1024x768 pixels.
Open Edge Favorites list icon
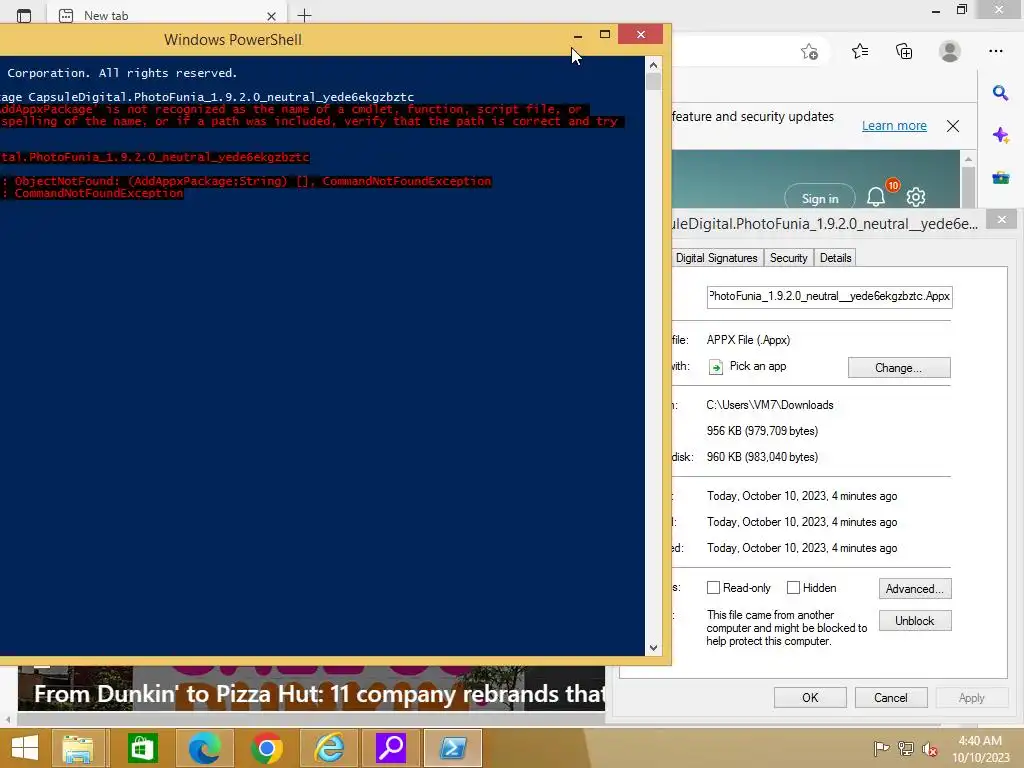click(860, 51)
